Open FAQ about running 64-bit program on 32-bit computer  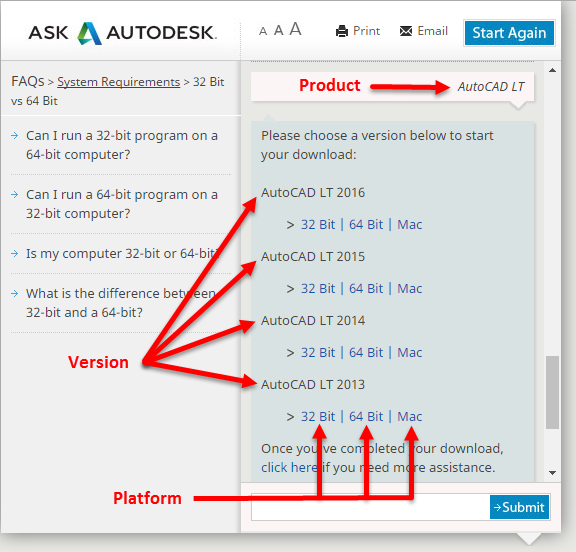122,204
